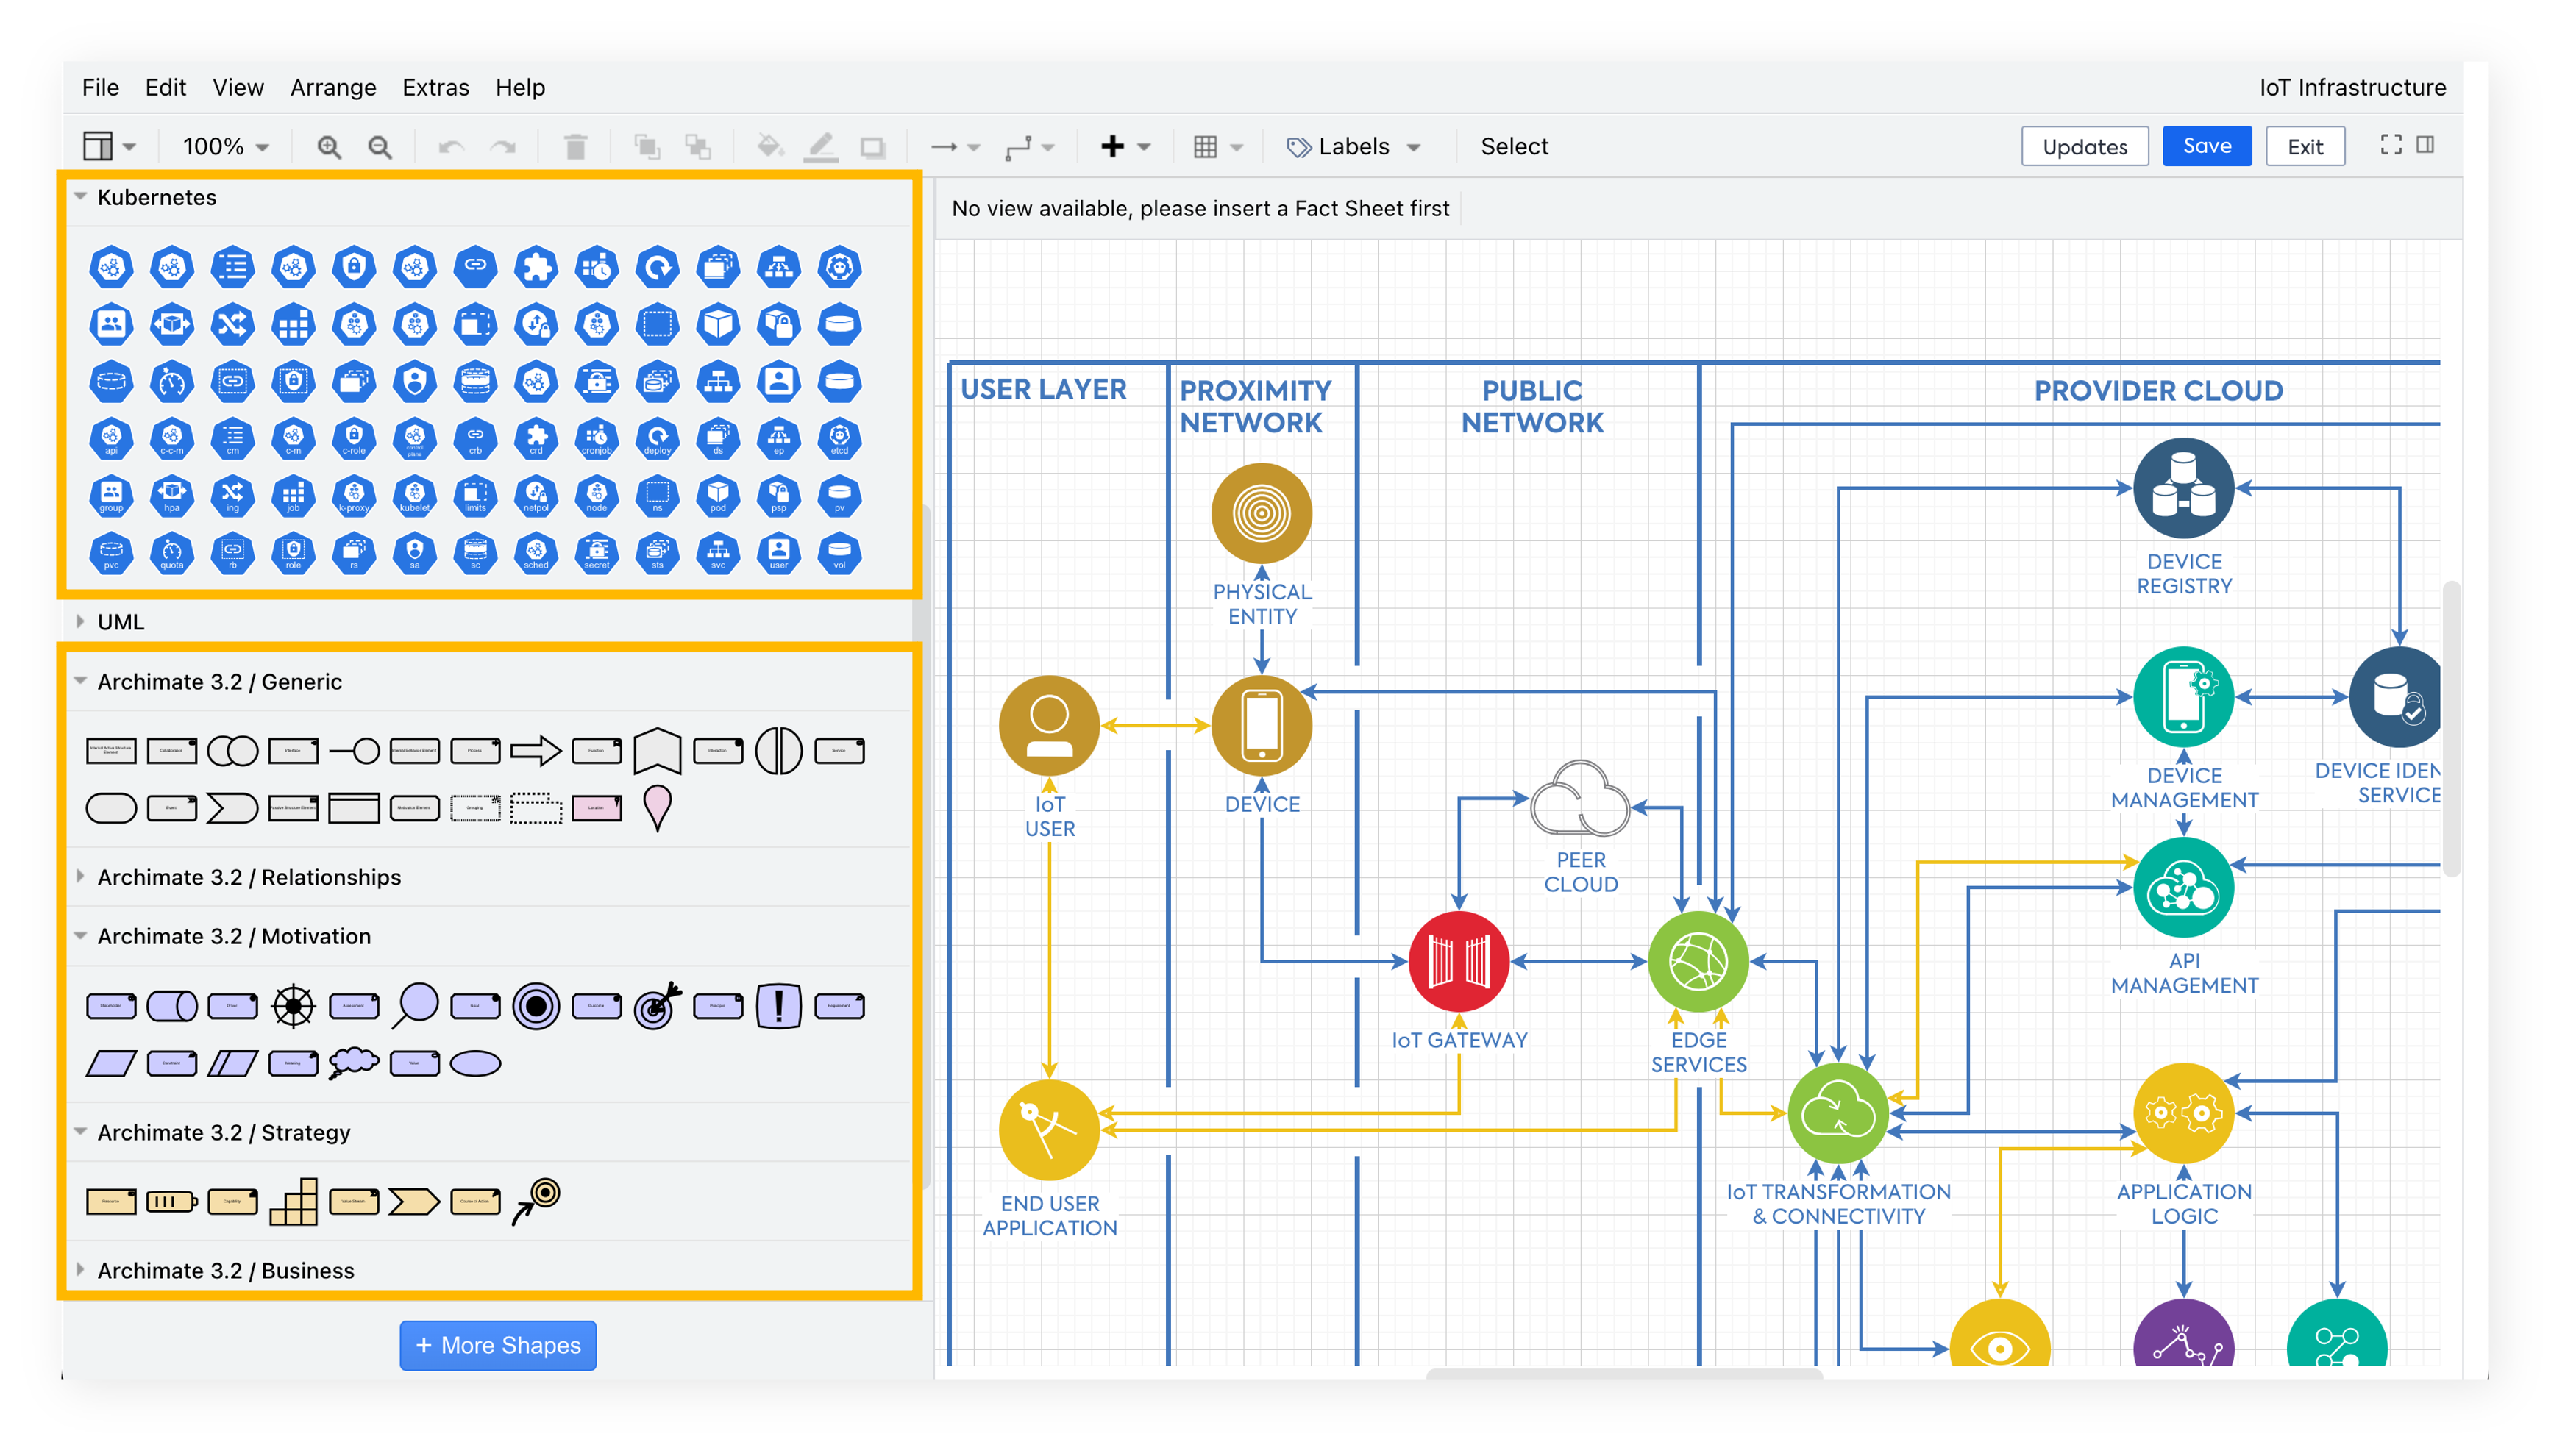Expand Archimate 3.2 / Relationships section
The height and width of the screenshot is (1456, 2565).
click(80, 877)
